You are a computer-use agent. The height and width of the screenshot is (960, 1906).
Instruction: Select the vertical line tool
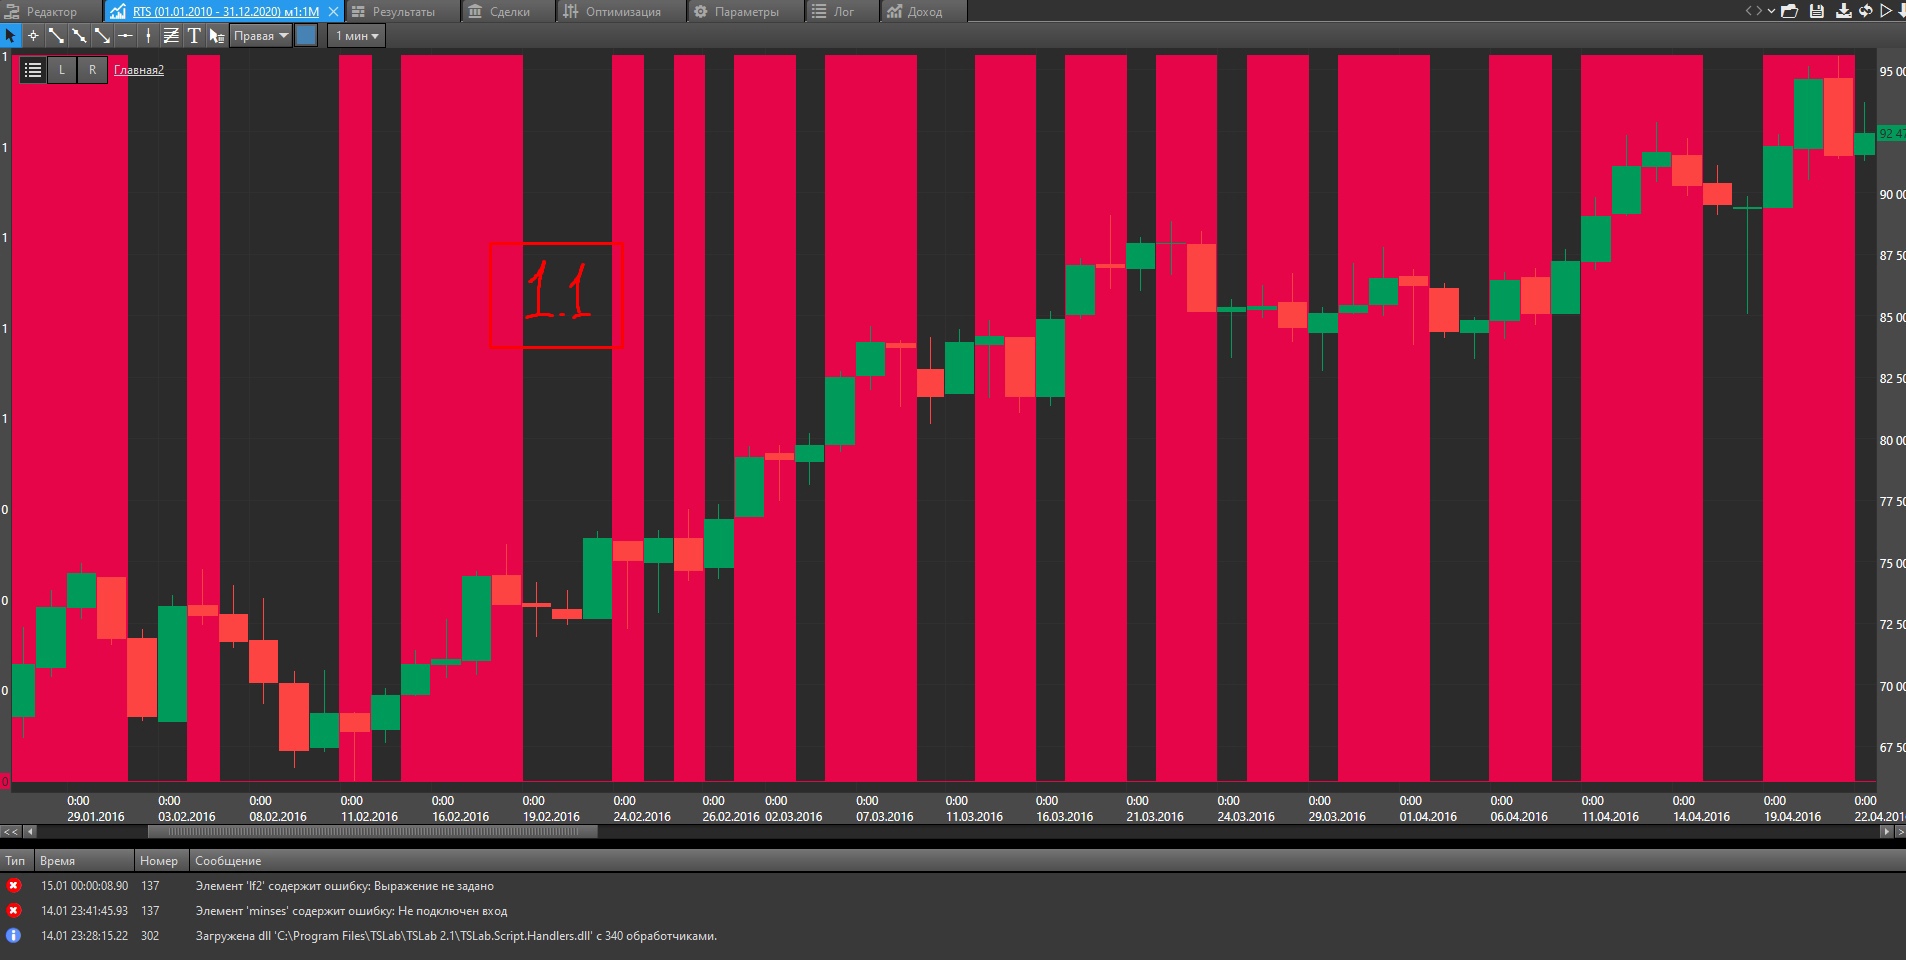click(x=148, y=36)
